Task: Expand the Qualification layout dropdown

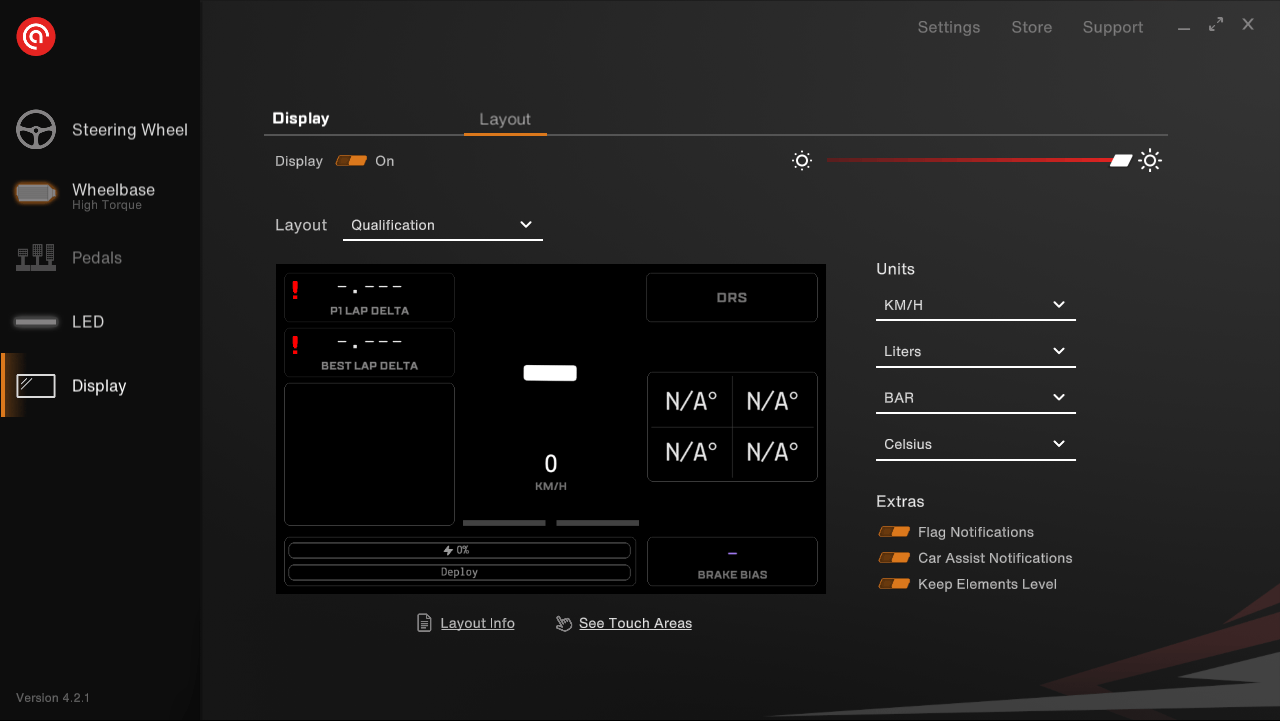Action: [x=442, y=225]
